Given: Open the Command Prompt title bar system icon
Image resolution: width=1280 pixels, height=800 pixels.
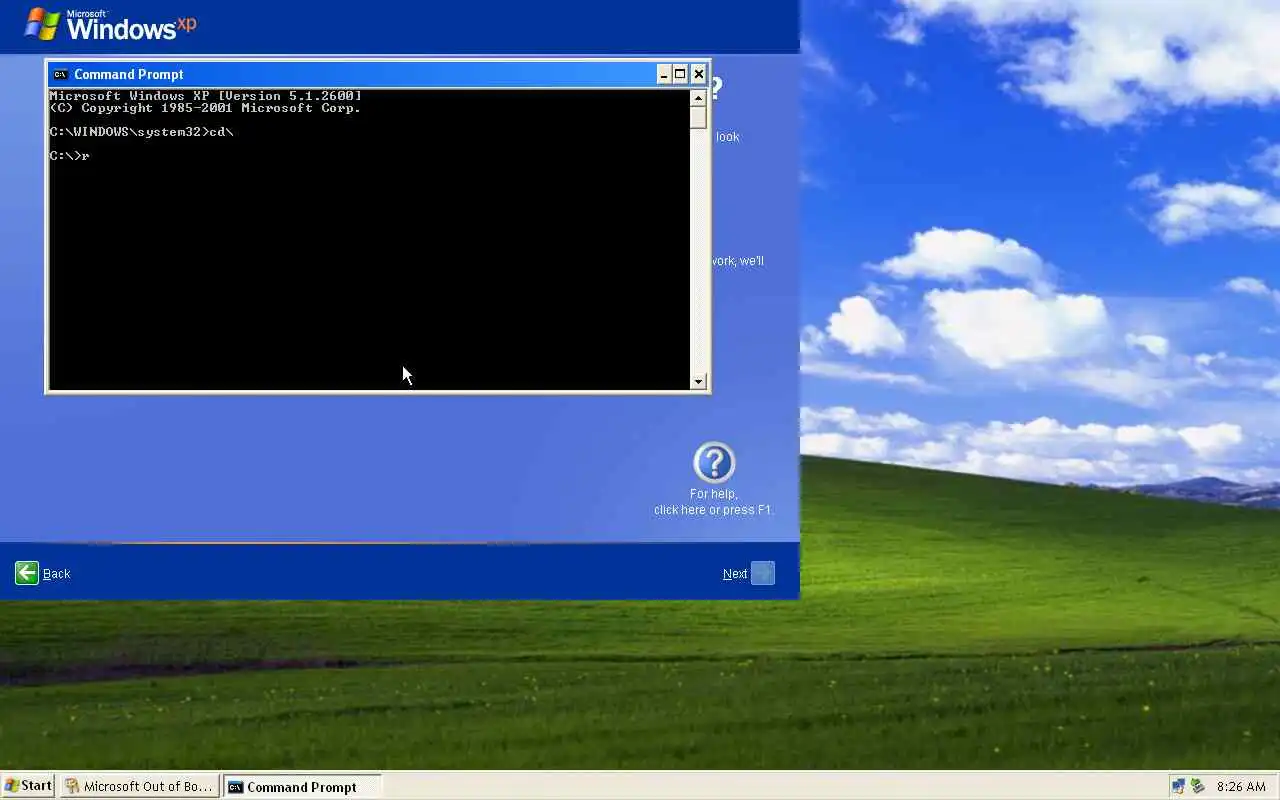Looking at the screenshot, I should 60,74.
